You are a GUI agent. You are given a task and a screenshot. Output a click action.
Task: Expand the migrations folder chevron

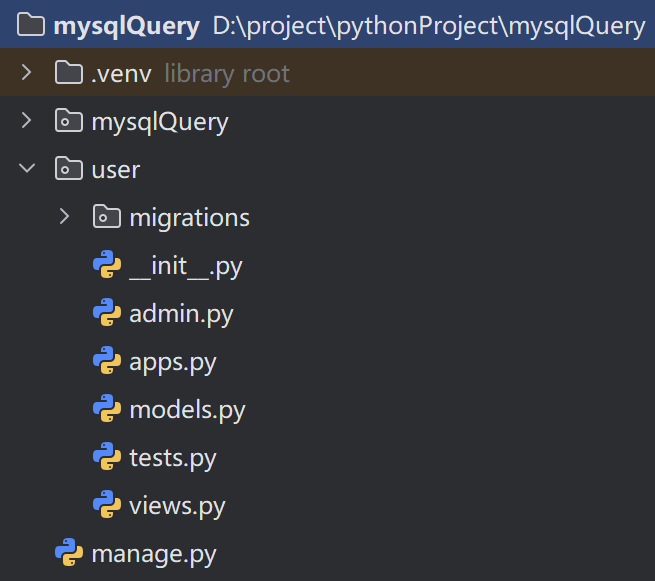coord(65,217)
